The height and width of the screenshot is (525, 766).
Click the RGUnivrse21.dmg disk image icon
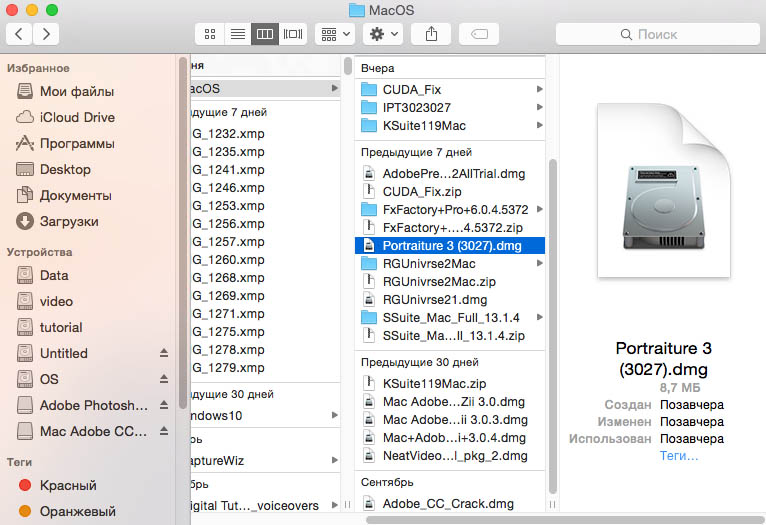(x=369, y=300)
